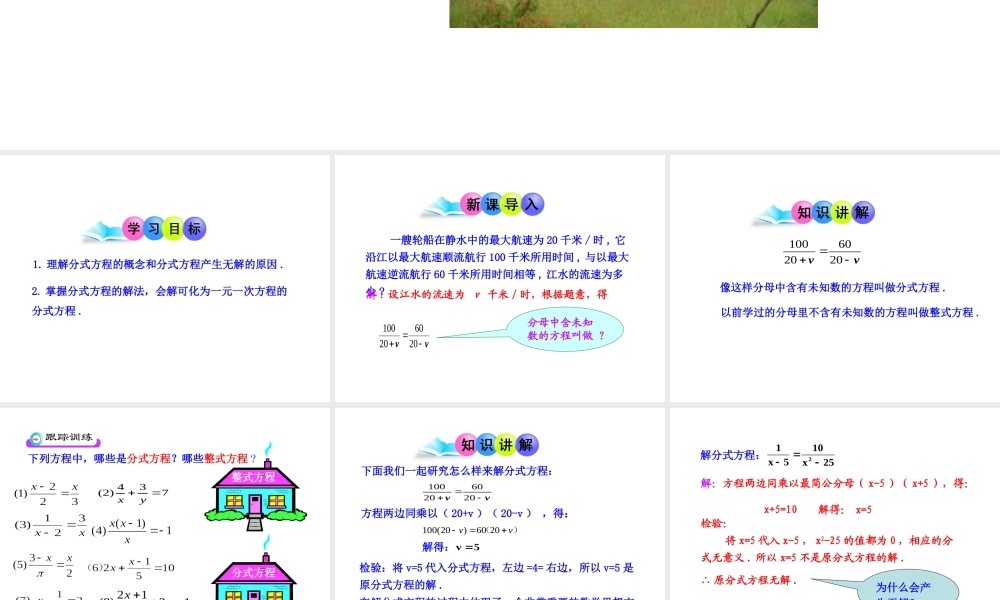Select the 分式方程 house graphic
The width and height of the screenshot is (1000, 600).
click(254, 578)
